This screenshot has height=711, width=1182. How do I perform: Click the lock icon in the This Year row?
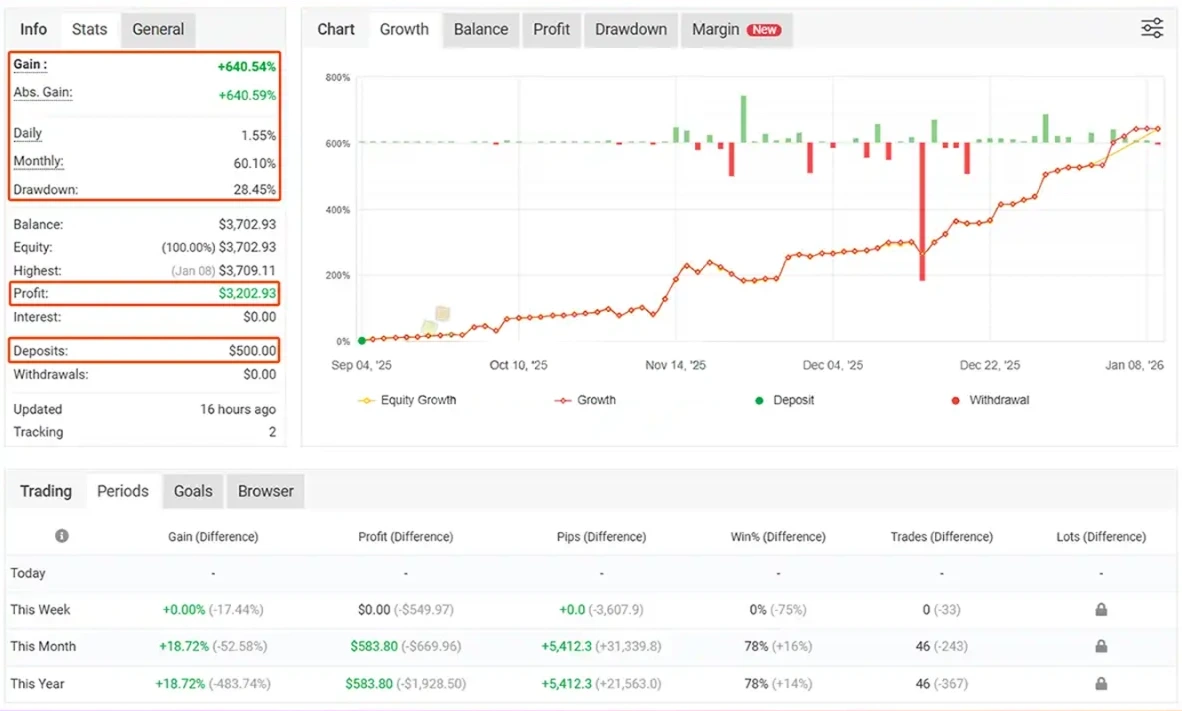(x=1100, y=684)
